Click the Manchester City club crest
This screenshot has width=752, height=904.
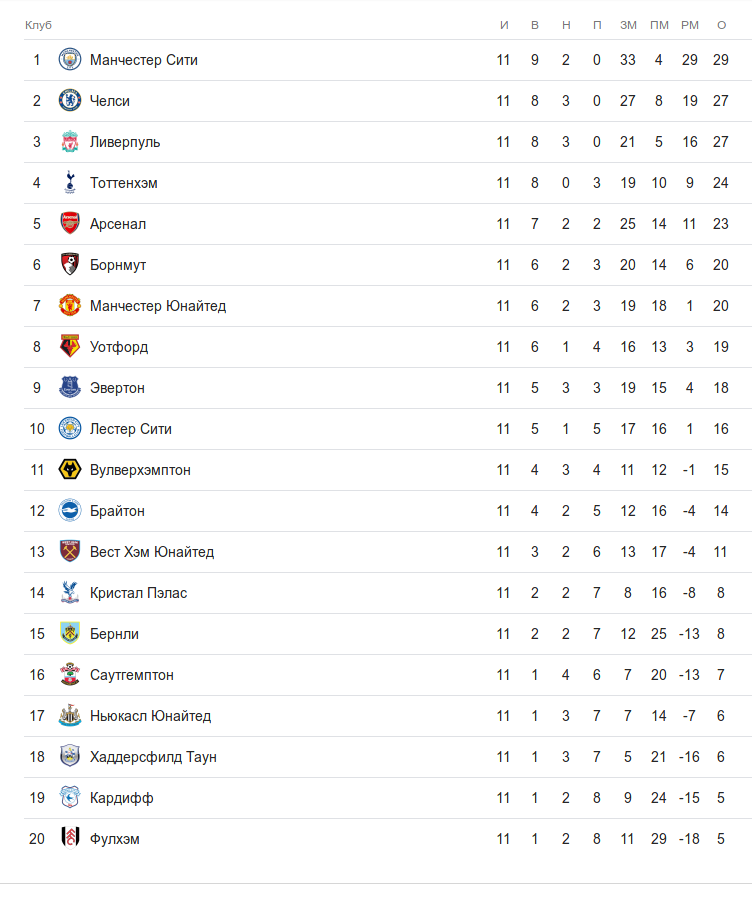[x=70, y=60]
